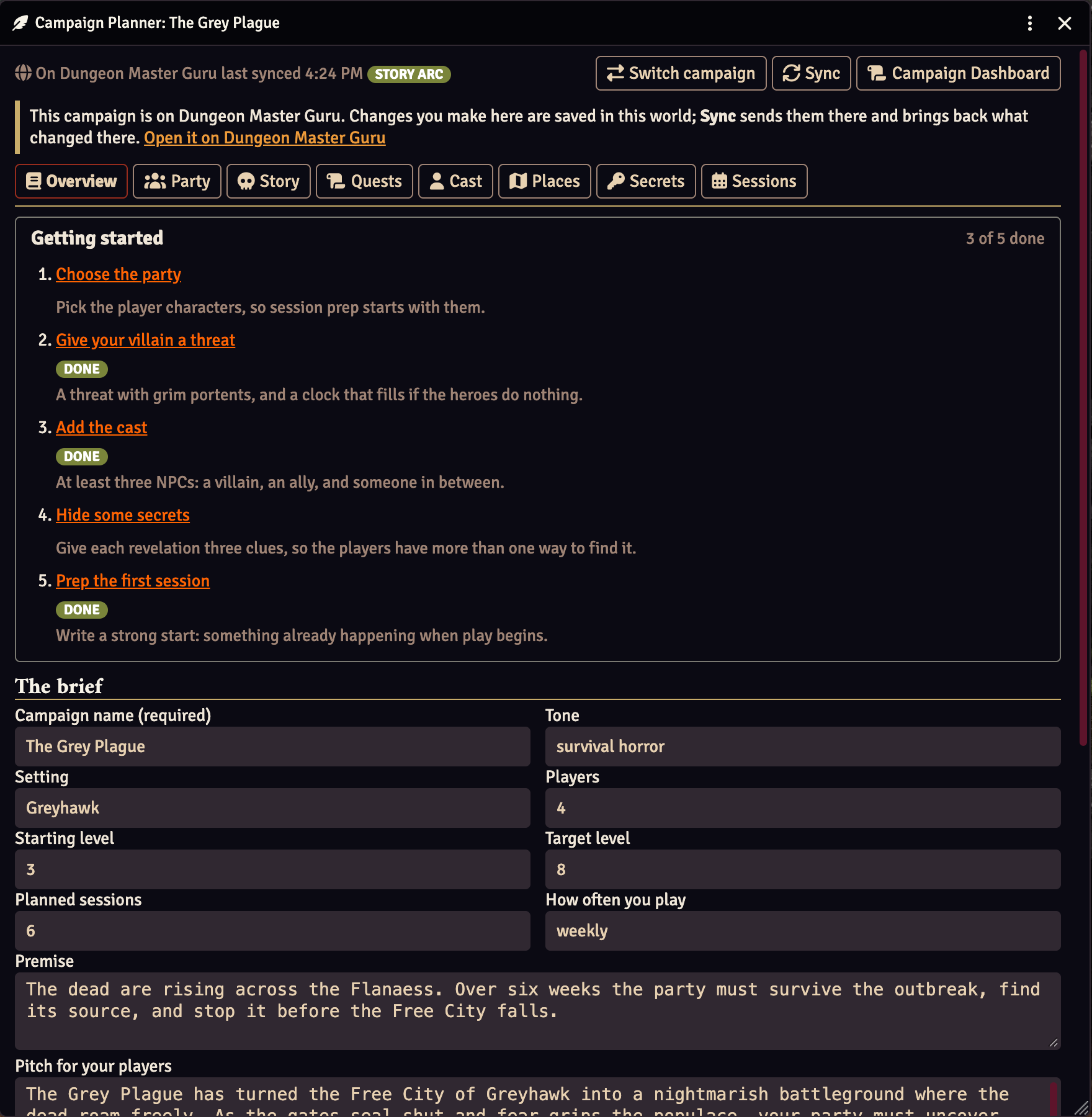The image size is (1092, 1117).
Task: Click the Getting started heading
Action: click(97, 238)
